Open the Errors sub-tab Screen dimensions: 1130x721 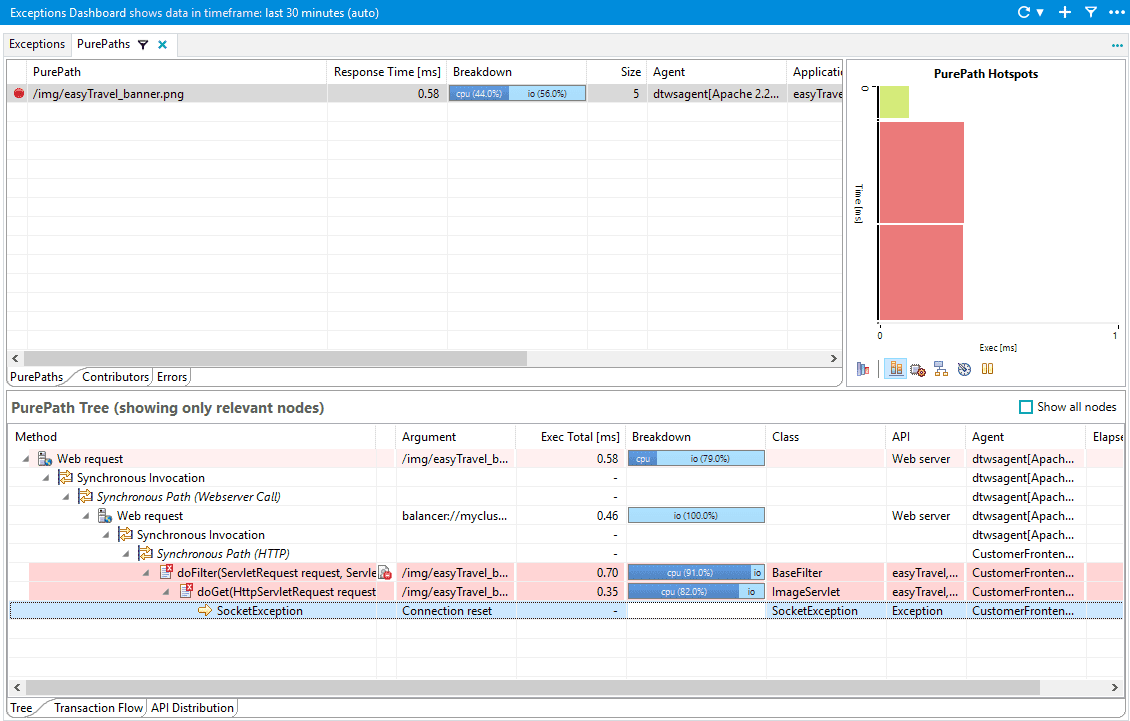click(172, 377)
